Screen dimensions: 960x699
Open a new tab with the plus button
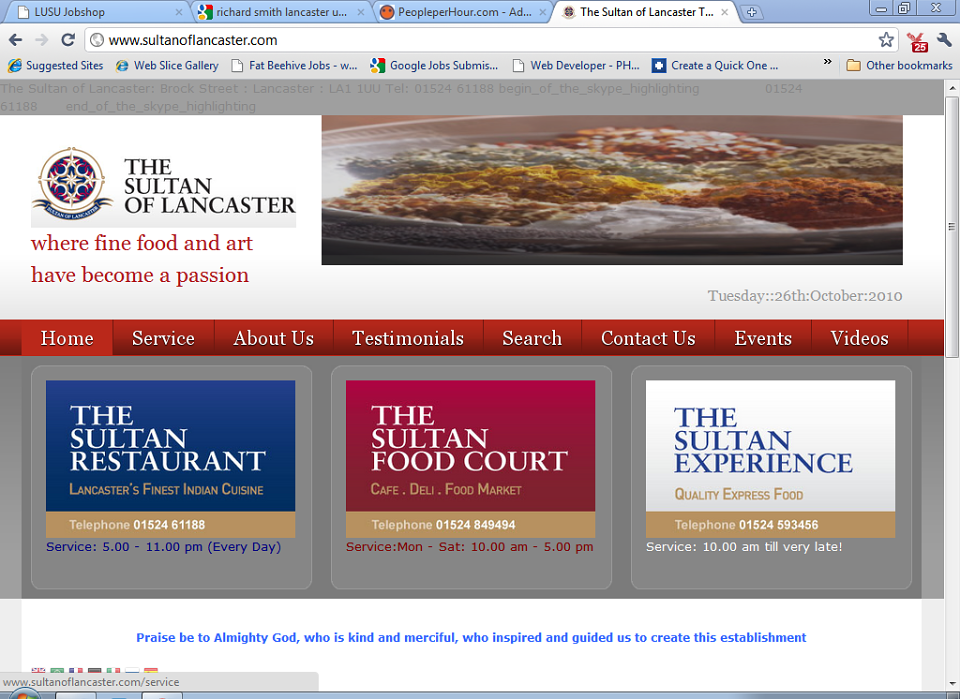(x=751, y=12)
